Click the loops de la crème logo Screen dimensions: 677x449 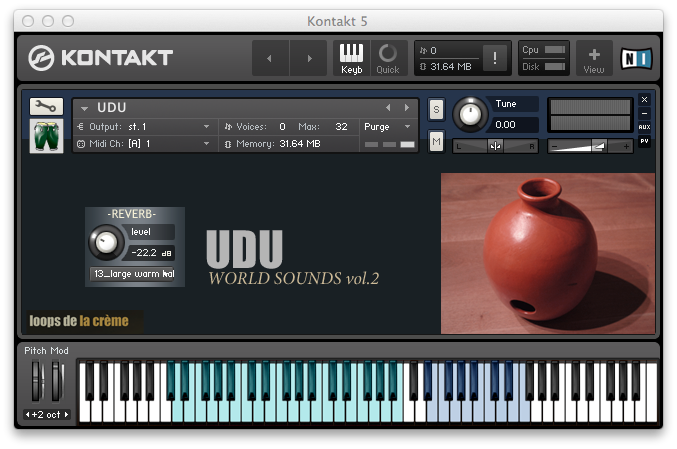click(79, 321)
